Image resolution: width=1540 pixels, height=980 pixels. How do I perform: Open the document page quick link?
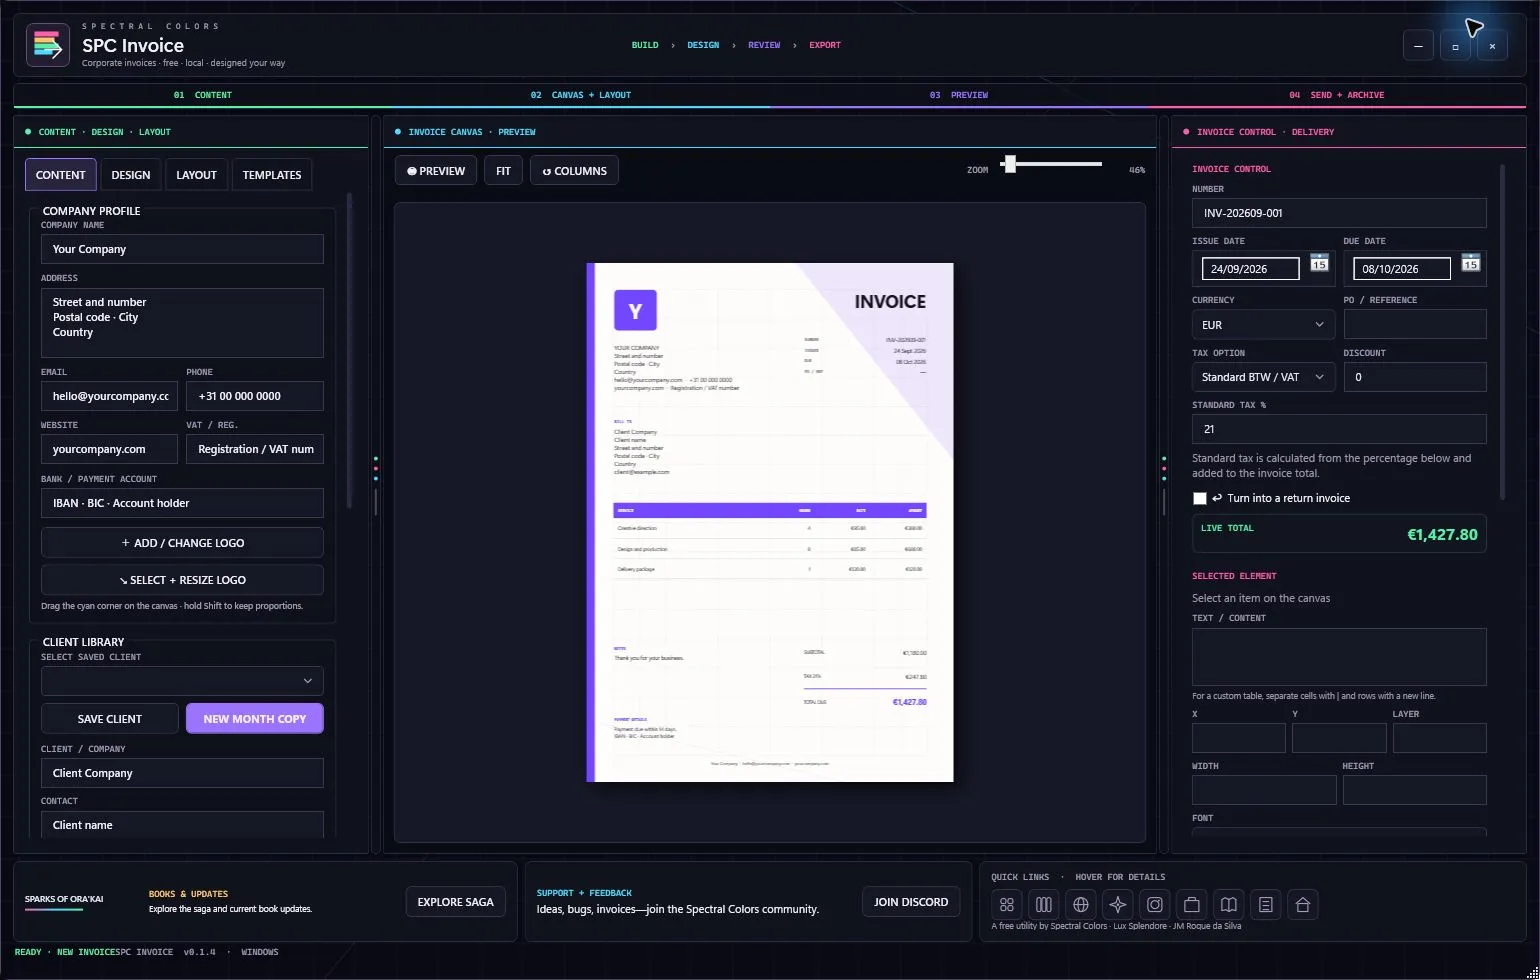1266,904
